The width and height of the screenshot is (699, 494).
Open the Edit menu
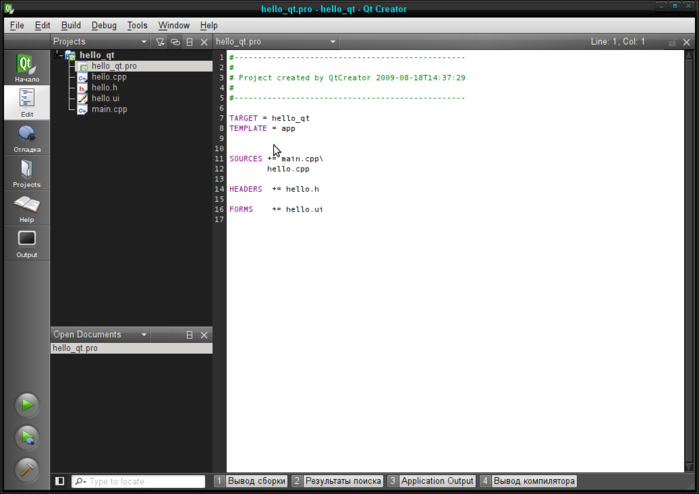(x=42, y=25)
